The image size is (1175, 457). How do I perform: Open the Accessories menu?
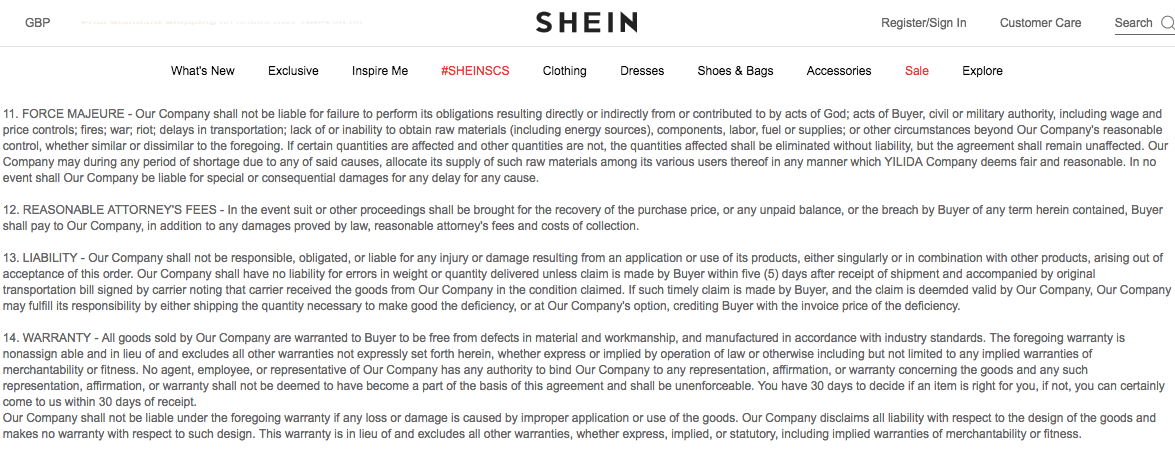coord(839,71)
